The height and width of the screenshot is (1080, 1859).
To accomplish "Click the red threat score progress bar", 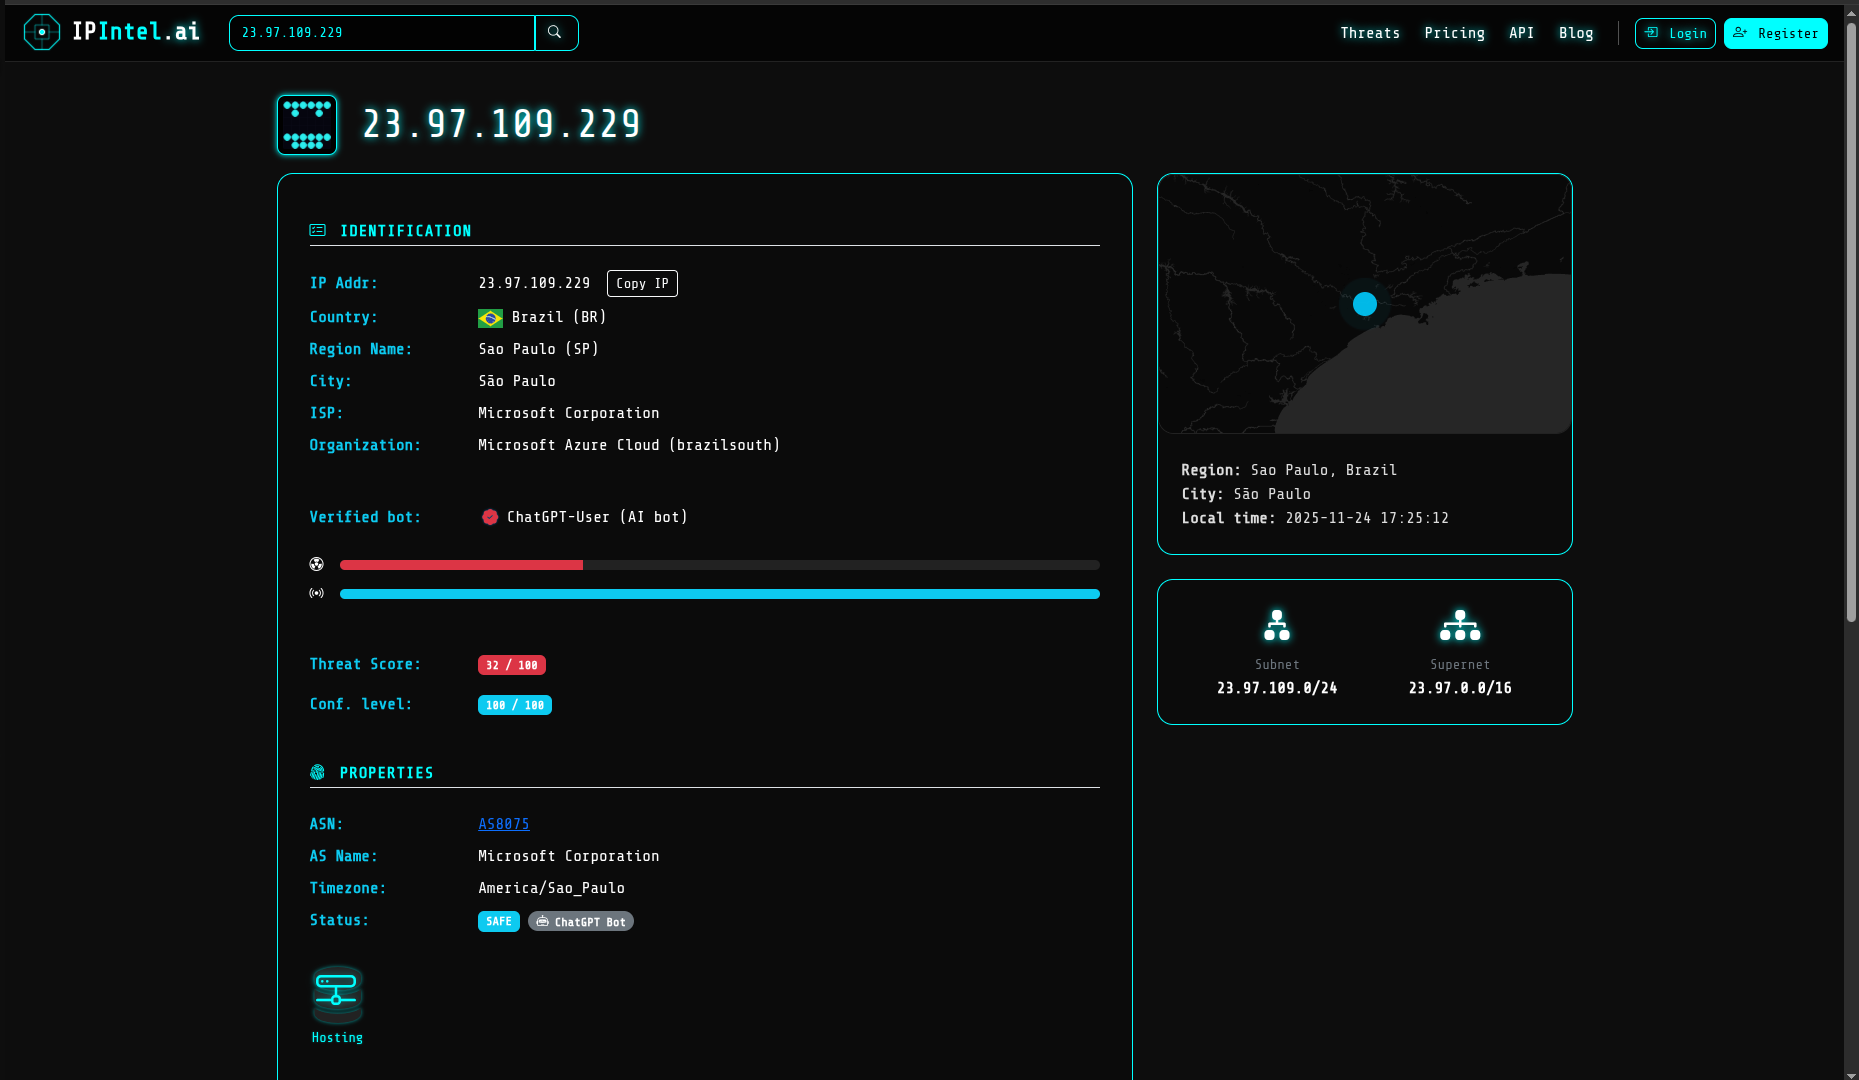I will point(460,564).
